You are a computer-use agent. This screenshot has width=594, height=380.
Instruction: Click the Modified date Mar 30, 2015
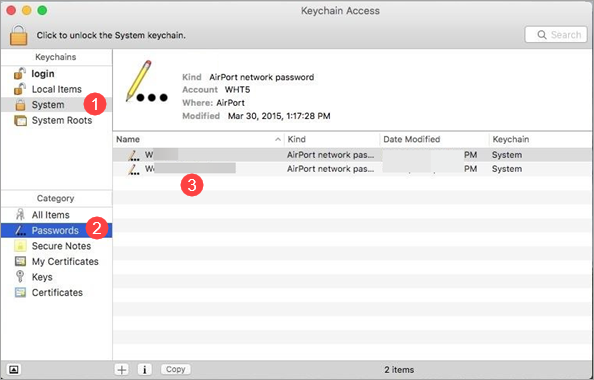tap(279, 116)
